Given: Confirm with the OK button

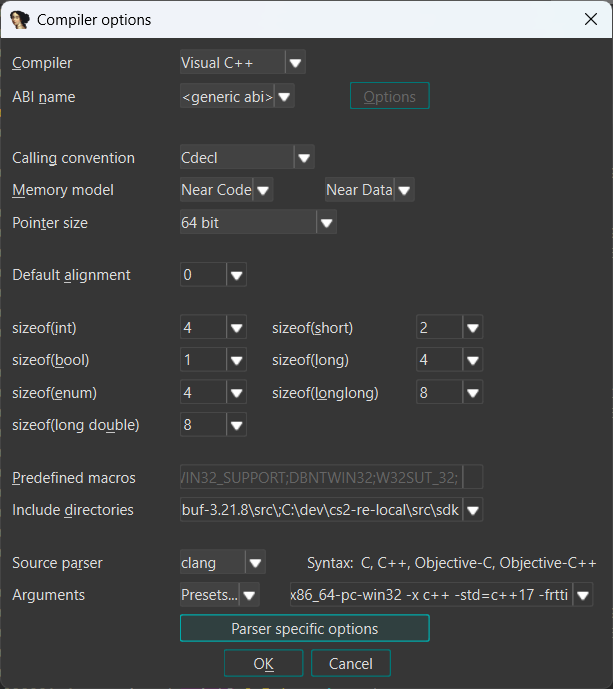Looking at the screenshot, I should tap(263, 663).
